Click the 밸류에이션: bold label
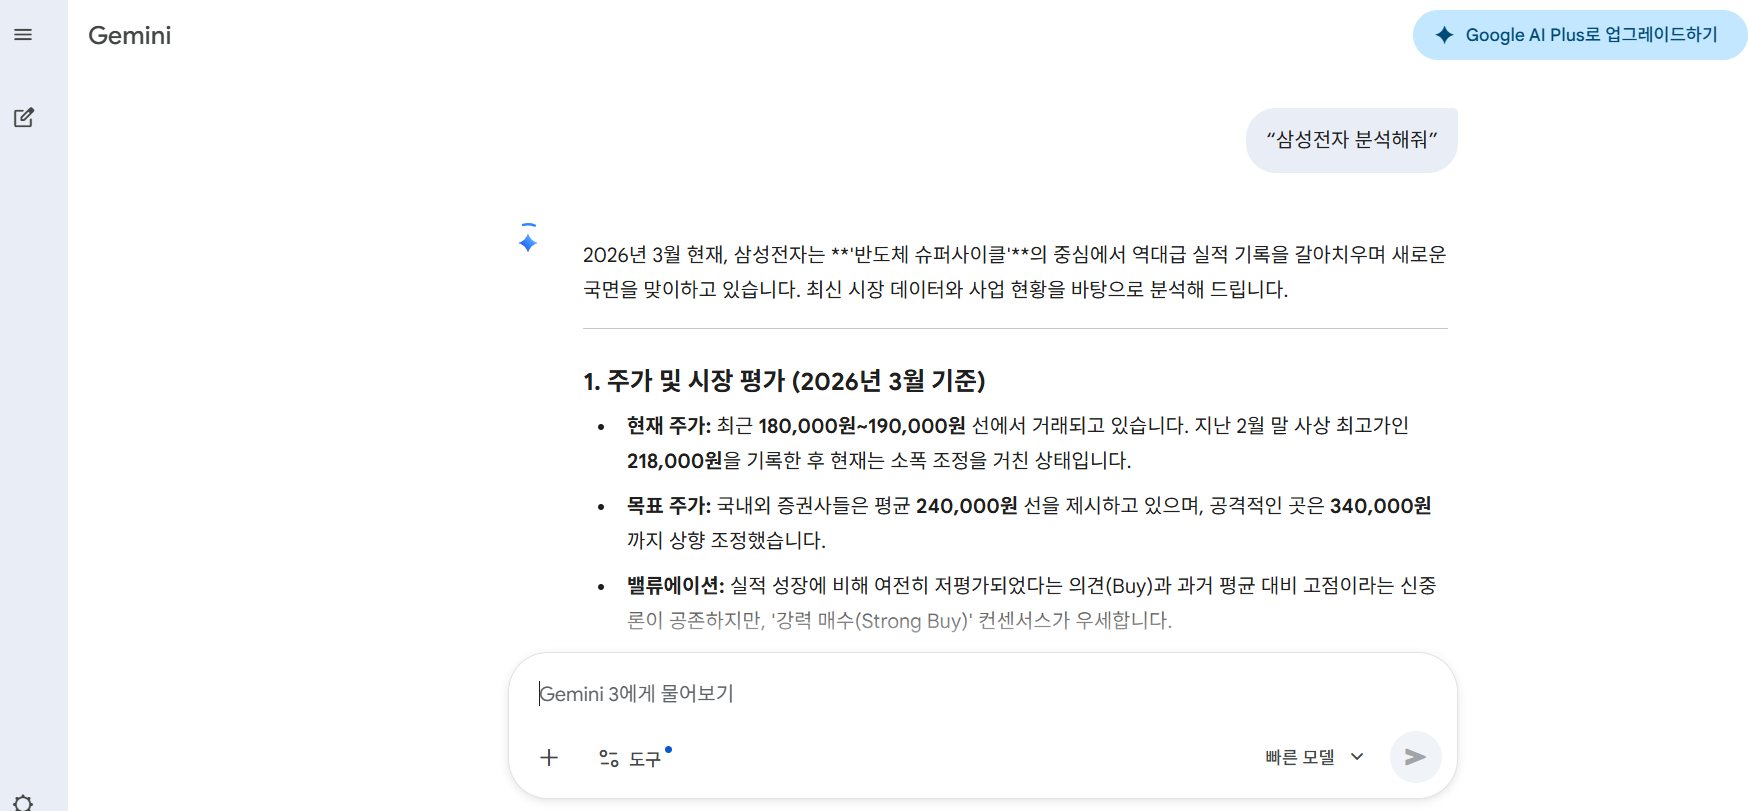 click(x=676, y=586)
